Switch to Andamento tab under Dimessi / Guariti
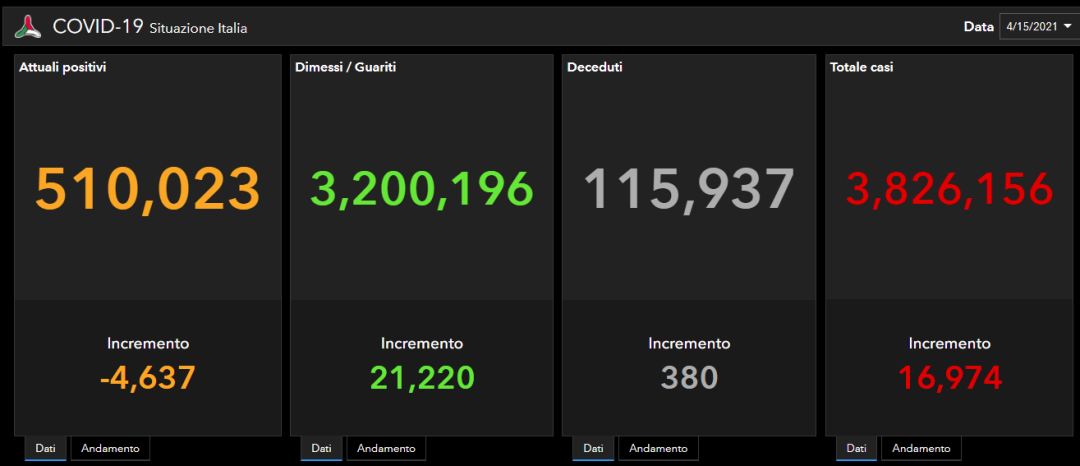 click(386, 448)
